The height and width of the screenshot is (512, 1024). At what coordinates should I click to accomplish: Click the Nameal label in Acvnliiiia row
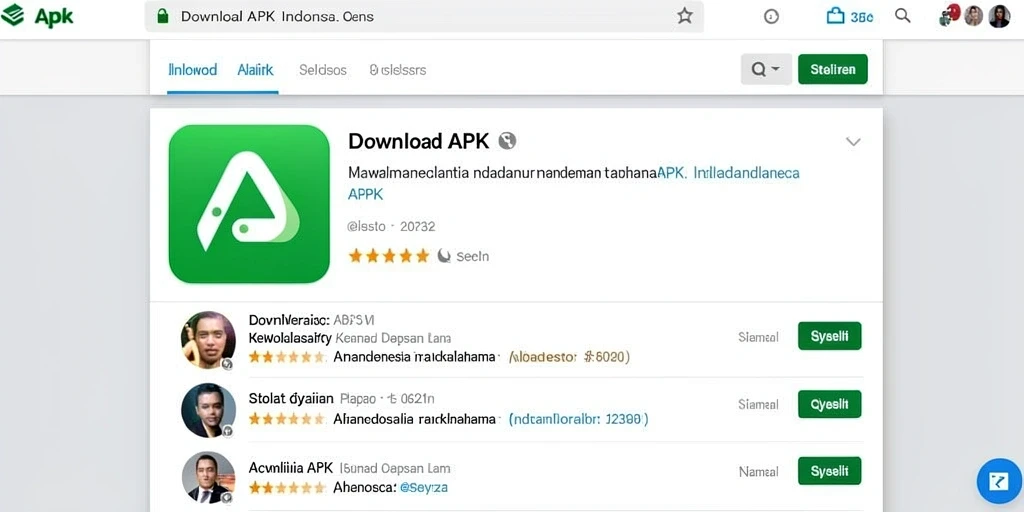pos(758,472)
